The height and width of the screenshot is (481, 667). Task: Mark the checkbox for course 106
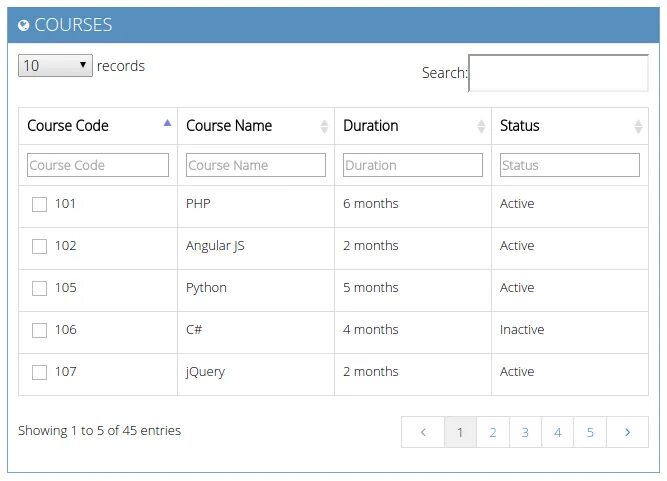tap(40, 330)
